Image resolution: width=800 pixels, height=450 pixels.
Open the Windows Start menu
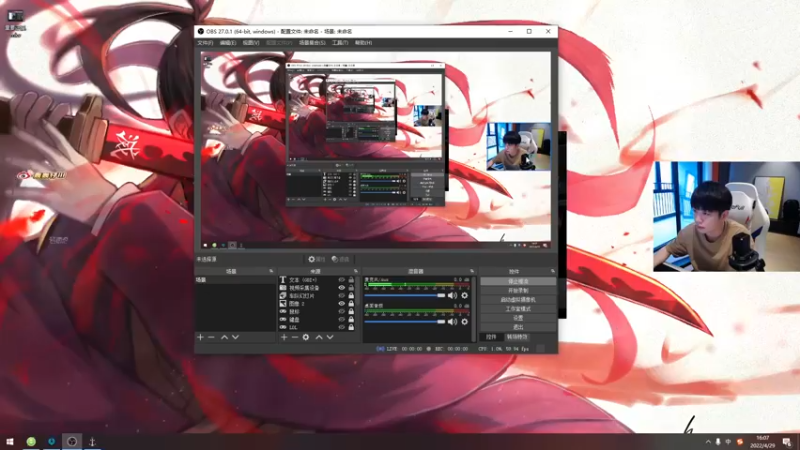tap(10, 441)
